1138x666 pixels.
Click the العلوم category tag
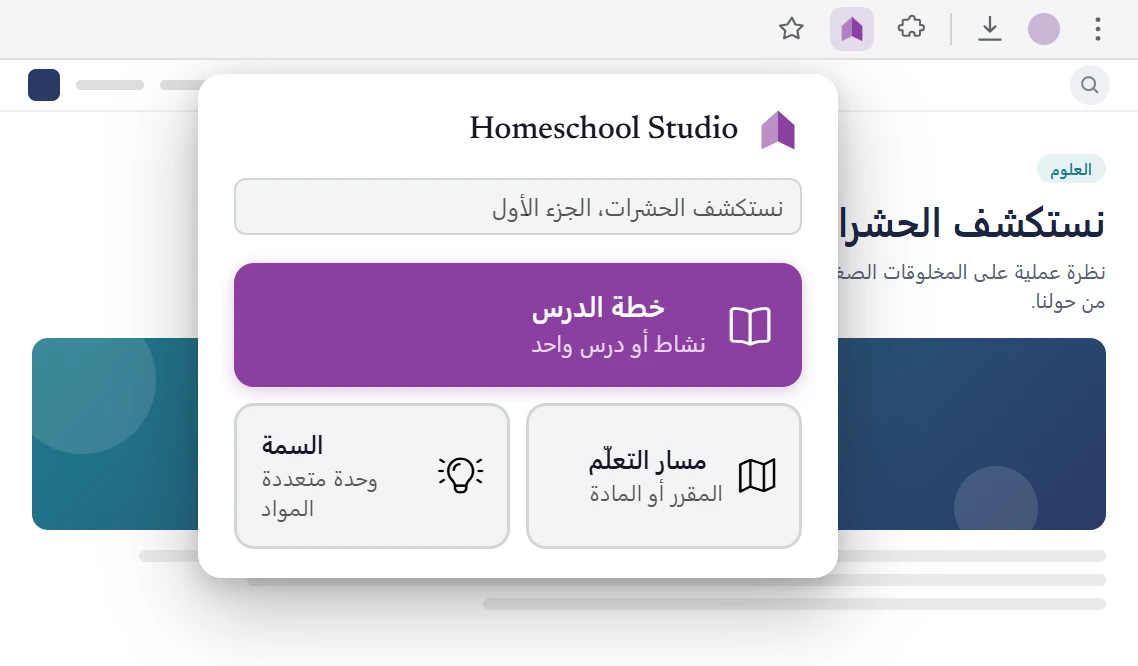click(1071, 169)
